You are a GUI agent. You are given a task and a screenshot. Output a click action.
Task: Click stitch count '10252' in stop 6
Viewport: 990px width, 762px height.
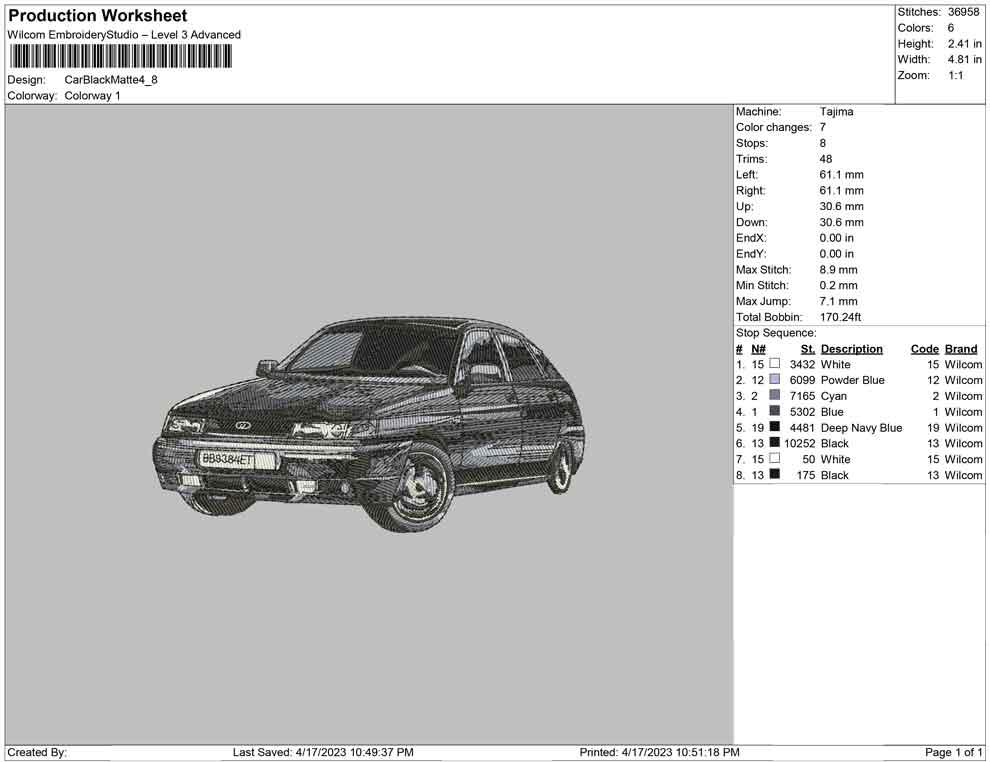[800, 443]
